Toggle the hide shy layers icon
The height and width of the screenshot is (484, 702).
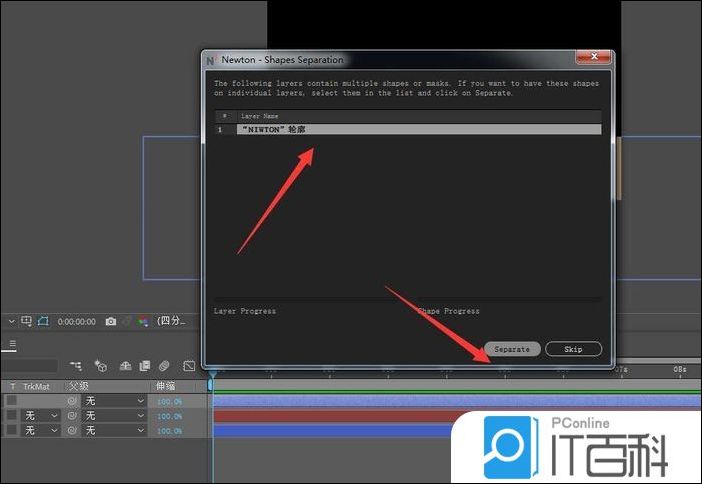pos(125,366)
